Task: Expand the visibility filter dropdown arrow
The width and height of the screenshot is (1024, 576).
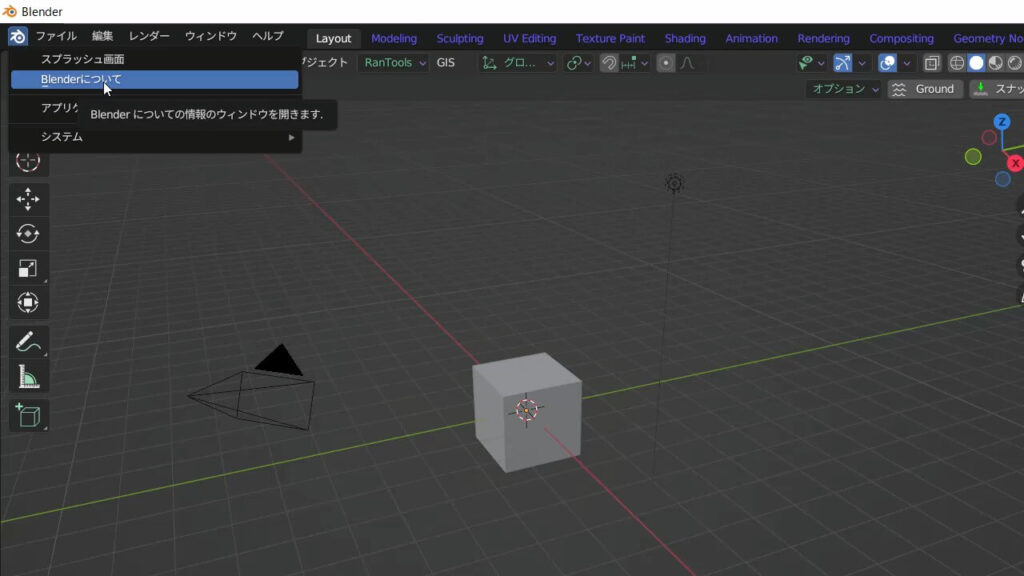Action: [x=821, y=63]
